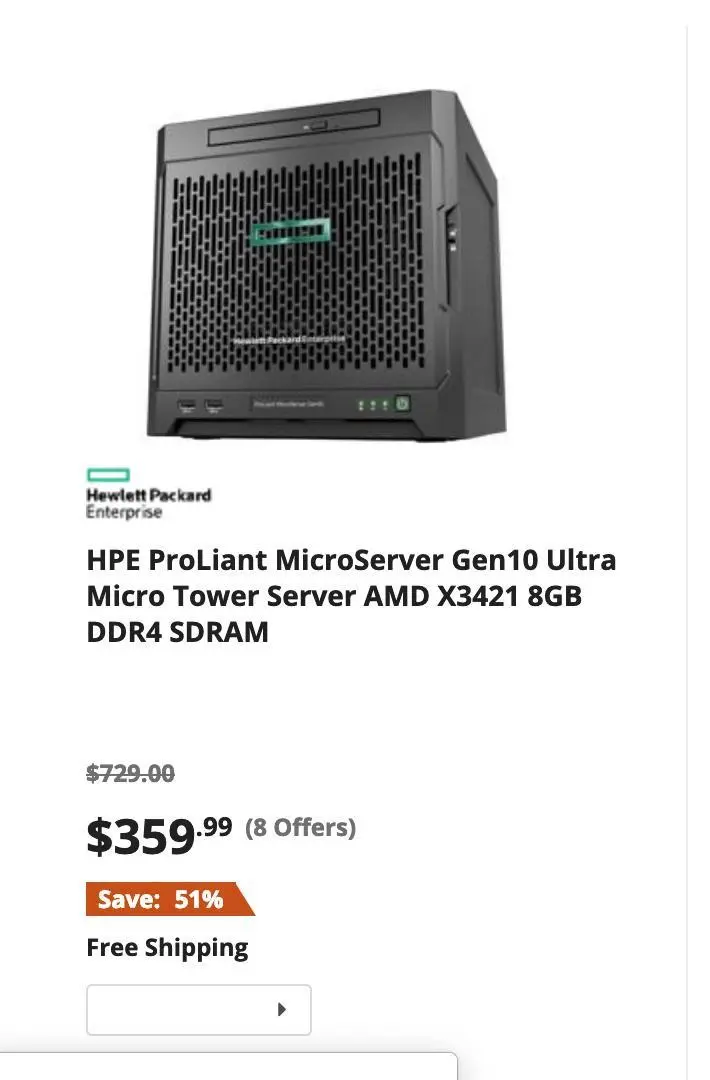Viewport: 710px width, 1080px height.
Task: Open the dropdown below Free Shipping
Action: (198, 1009)
